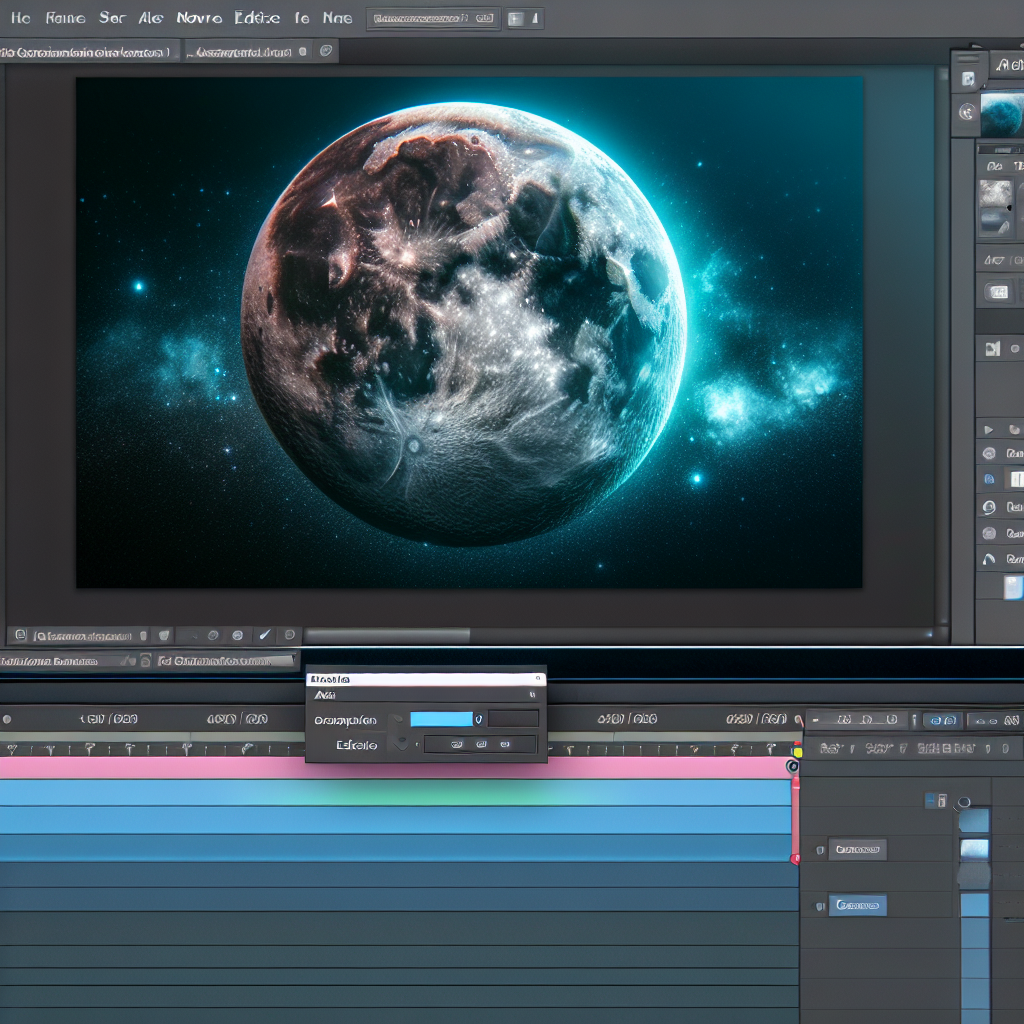Open the "Novro" menu in the menu bar

(199, 18)
